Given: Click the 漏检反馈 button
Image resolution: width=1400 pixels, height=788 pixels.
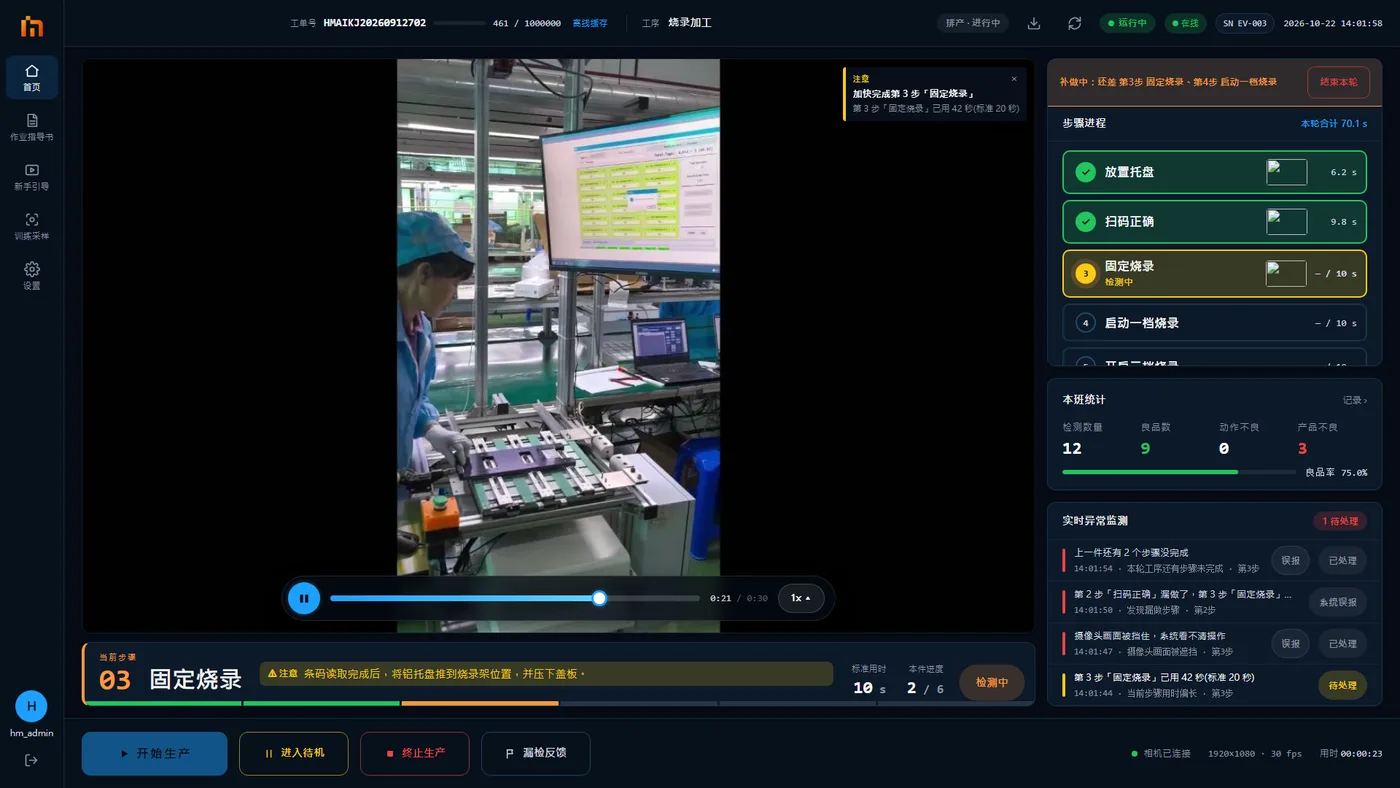Looking at the screenshot, I should 535,753.
